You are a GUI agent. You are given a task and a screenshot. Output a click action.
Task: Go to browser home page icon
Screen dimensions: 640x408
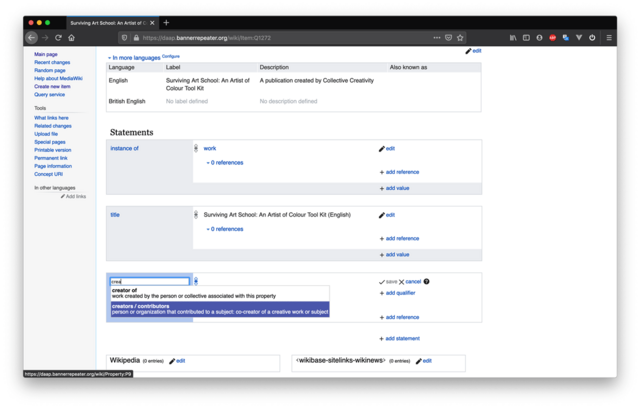pyautogui.click(x=71, y=37)
